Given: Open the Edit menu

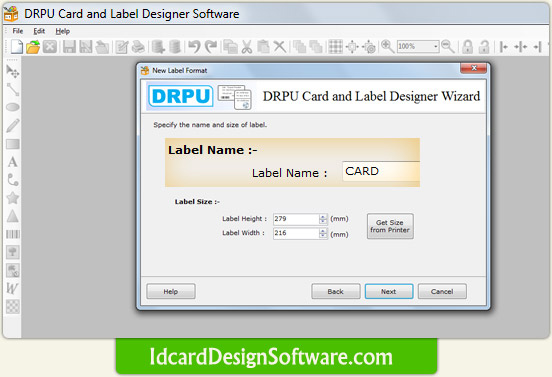Looking at the screenshot, I should pyautogui.click(x=39, y=31).
